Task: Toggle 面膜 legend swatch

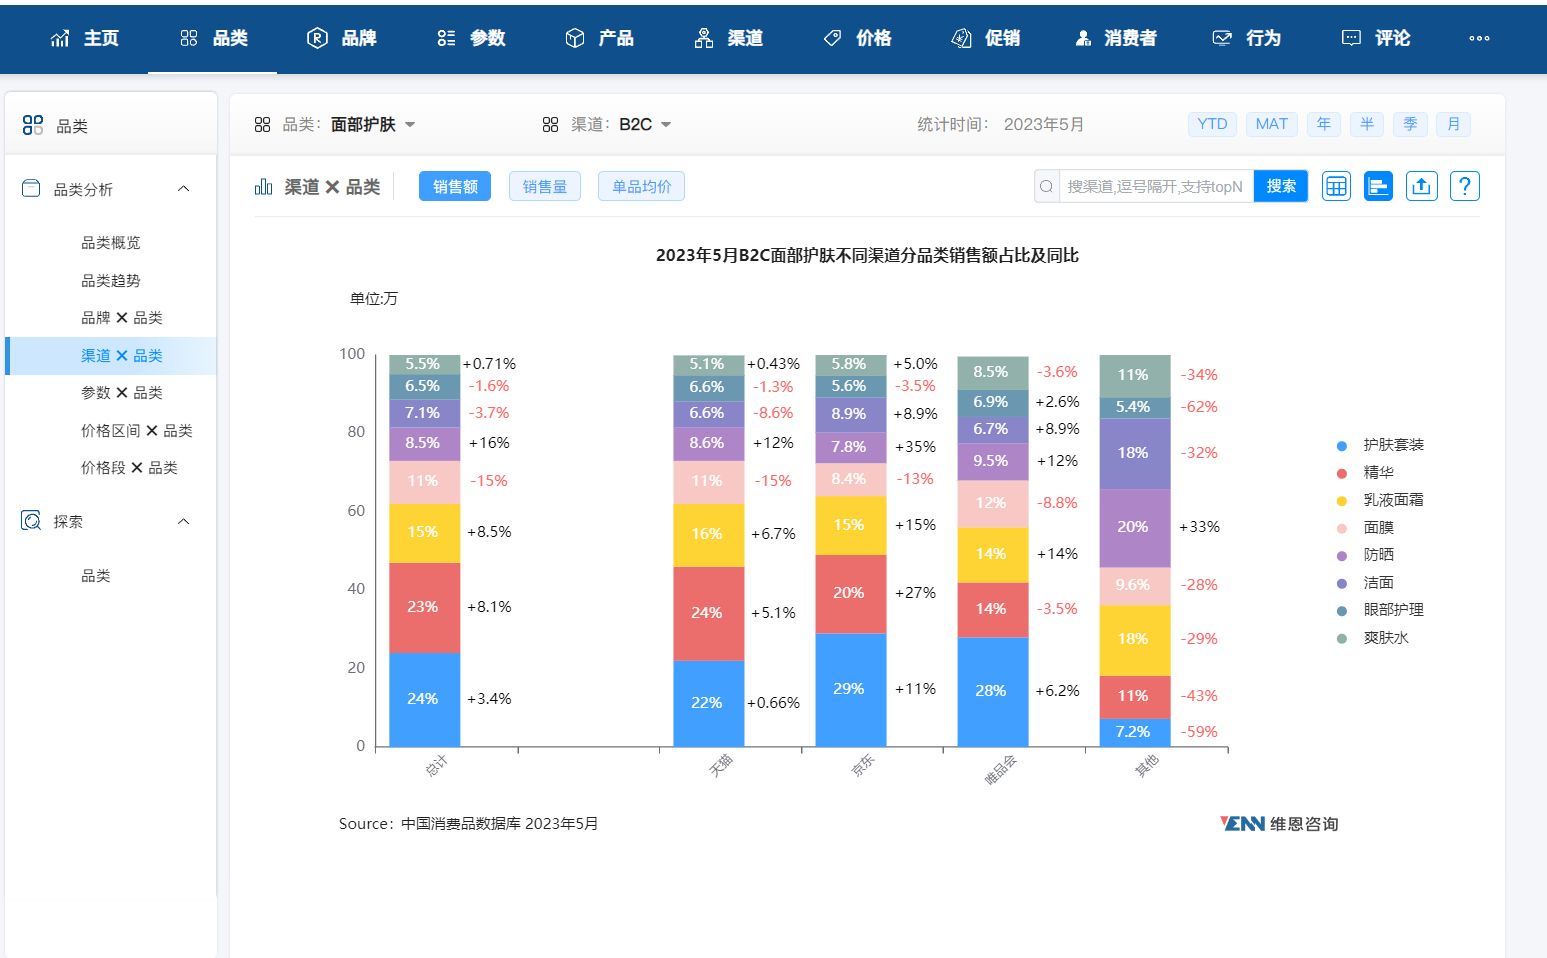Action: pos(1342,528)
